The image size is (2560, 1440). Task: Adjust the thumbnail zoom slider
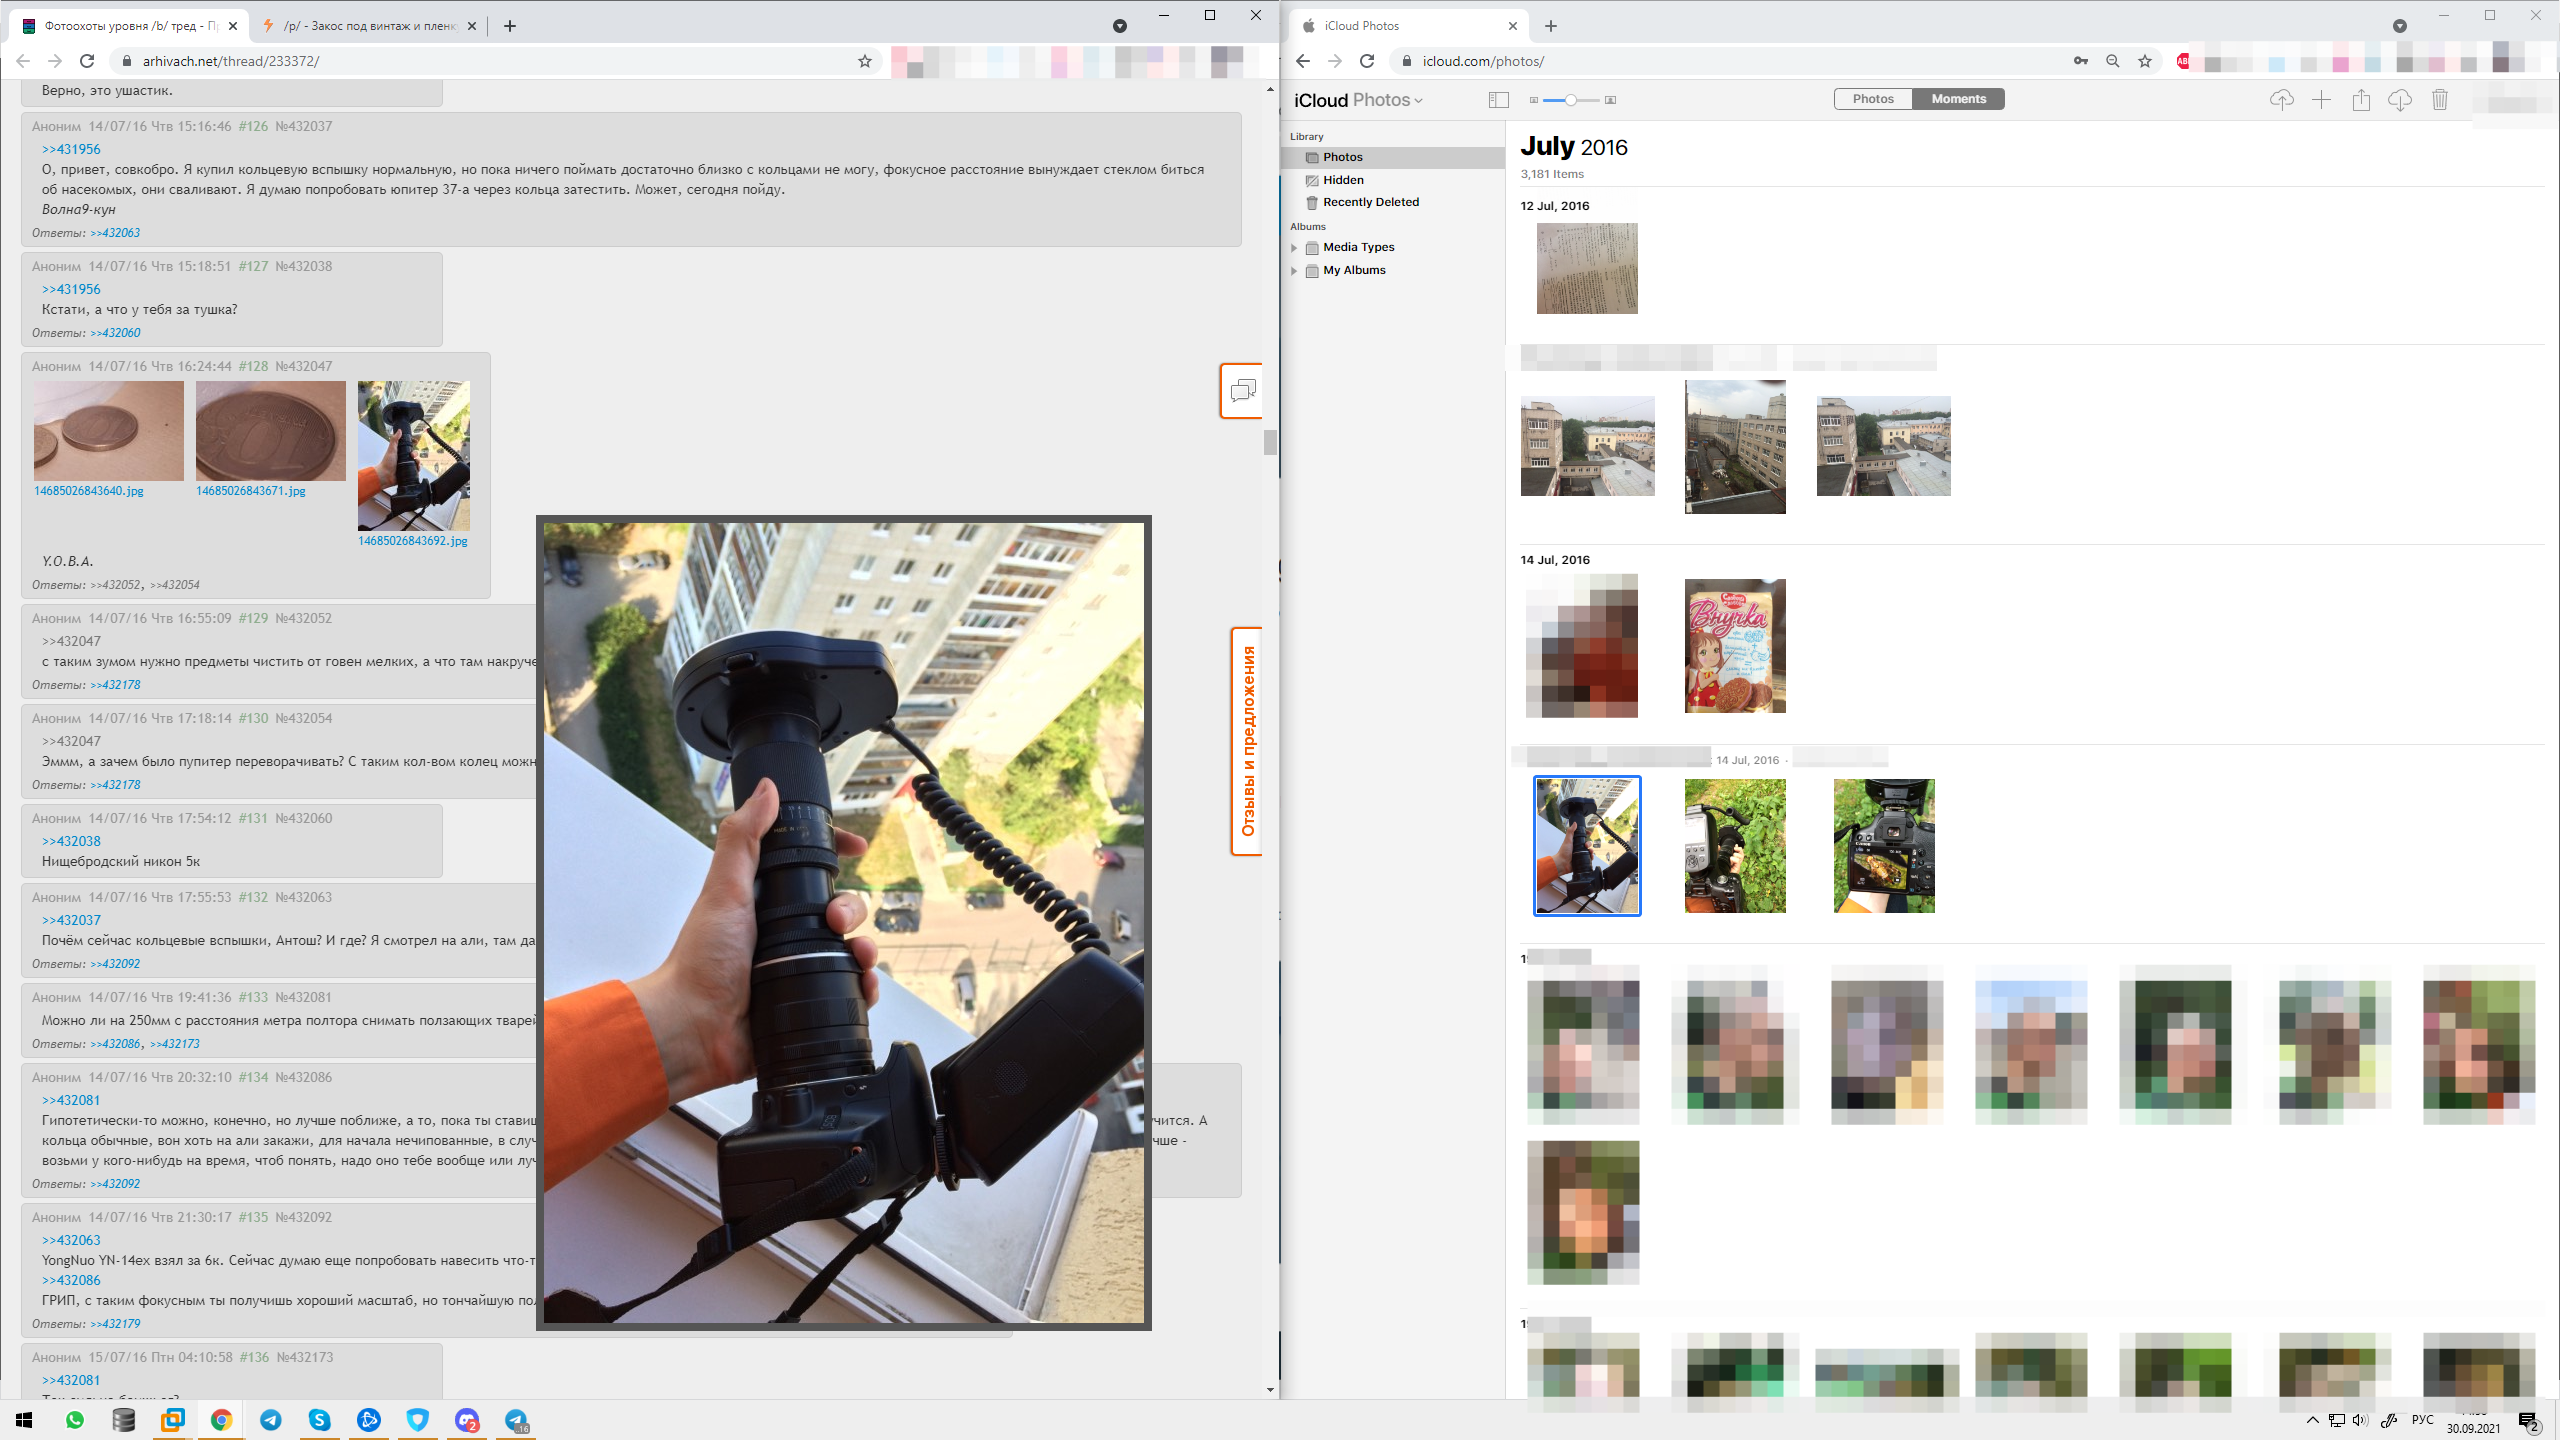pyautogui.click(x=1571, y=100)
